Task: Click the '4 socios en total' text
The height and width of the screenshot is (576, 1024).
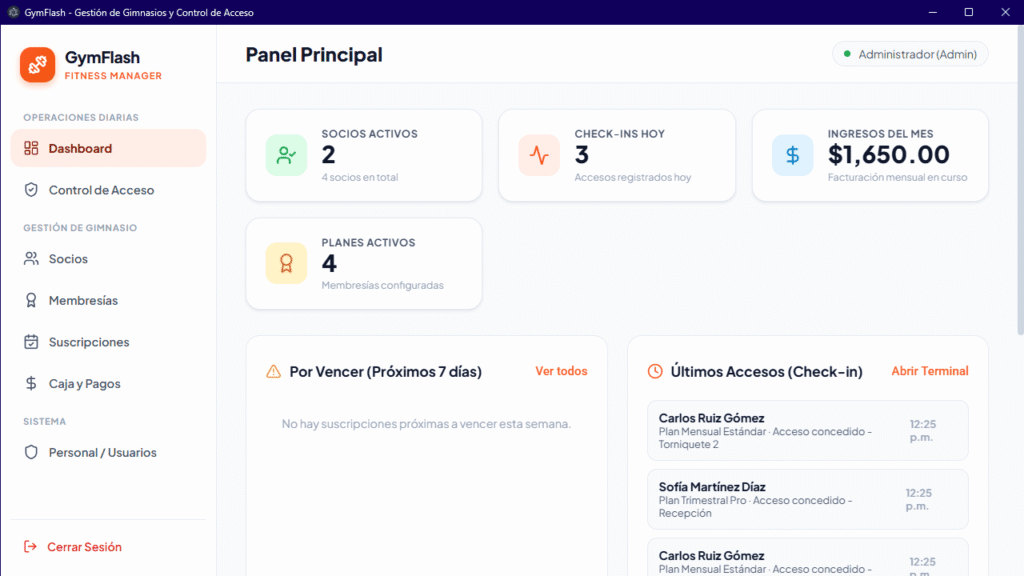Action: tap(360, 177)
